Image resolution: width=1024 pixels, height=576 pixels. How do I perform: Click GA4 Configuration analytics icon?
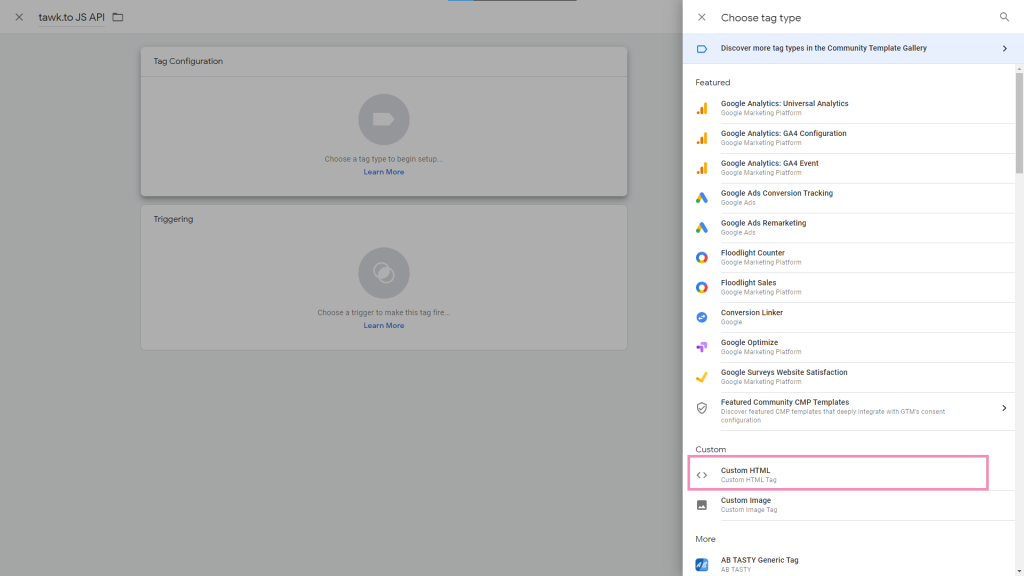point(701,138)
